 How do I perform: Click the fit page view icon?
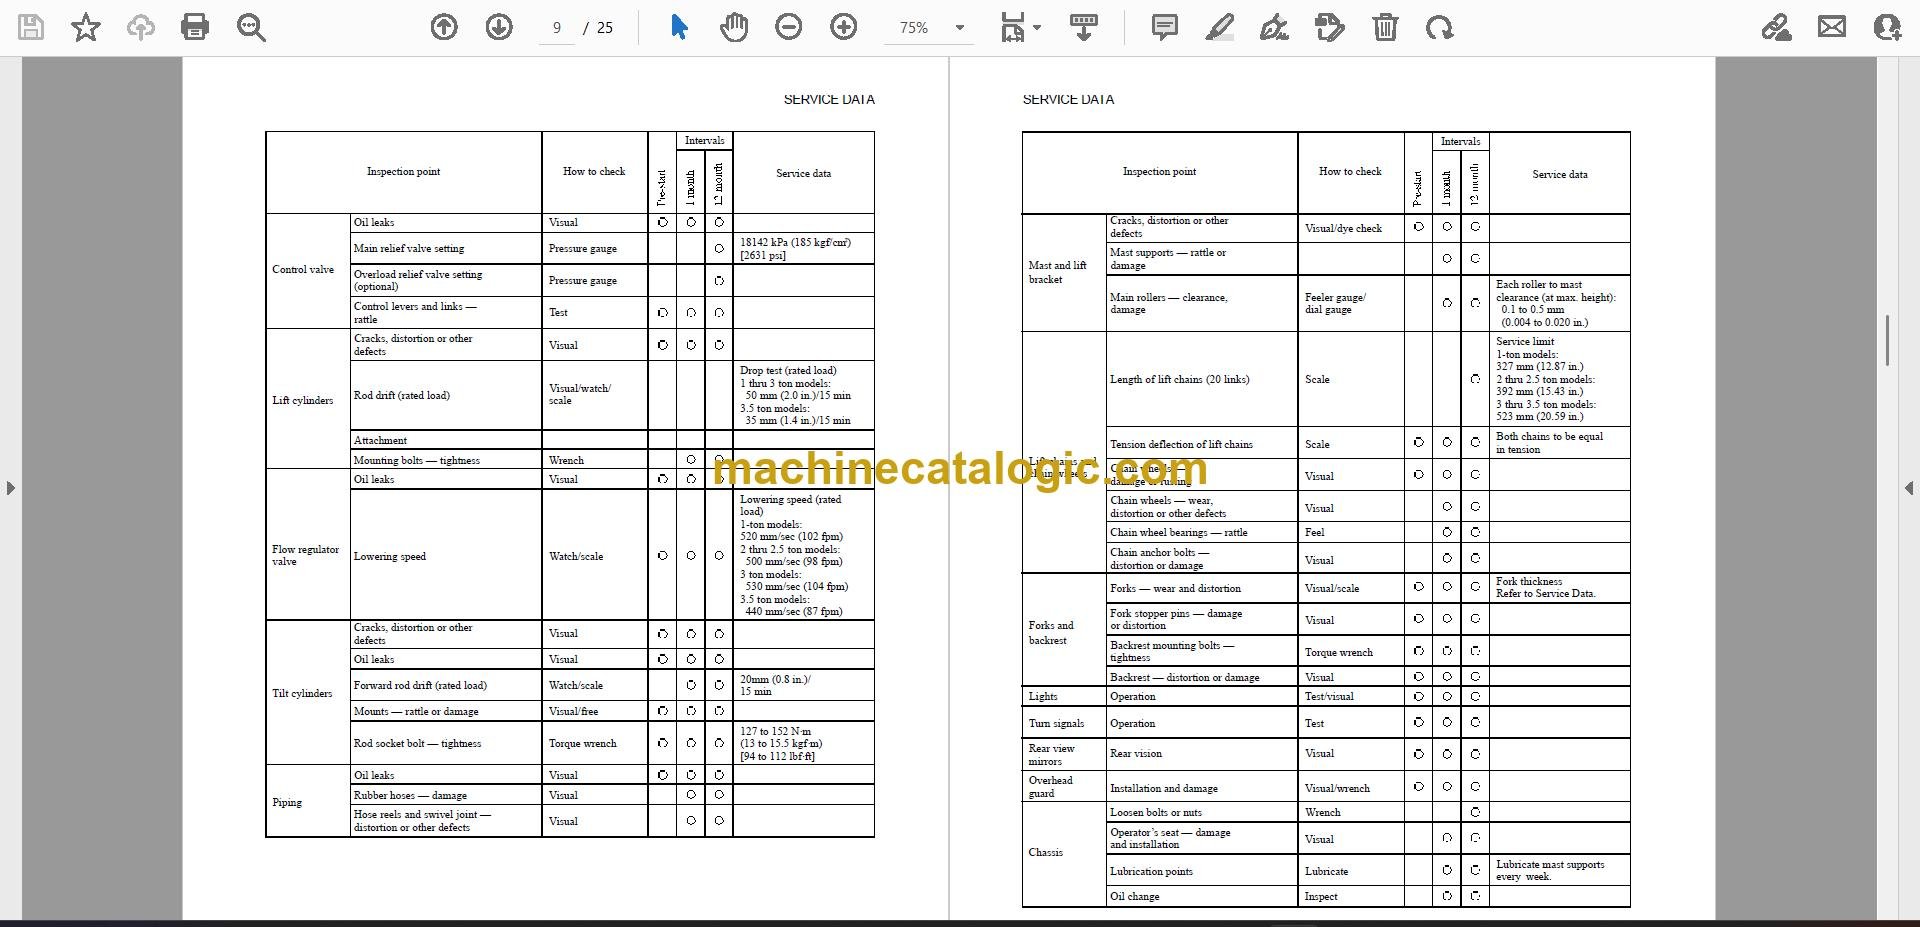click(x=1013, y=28)
